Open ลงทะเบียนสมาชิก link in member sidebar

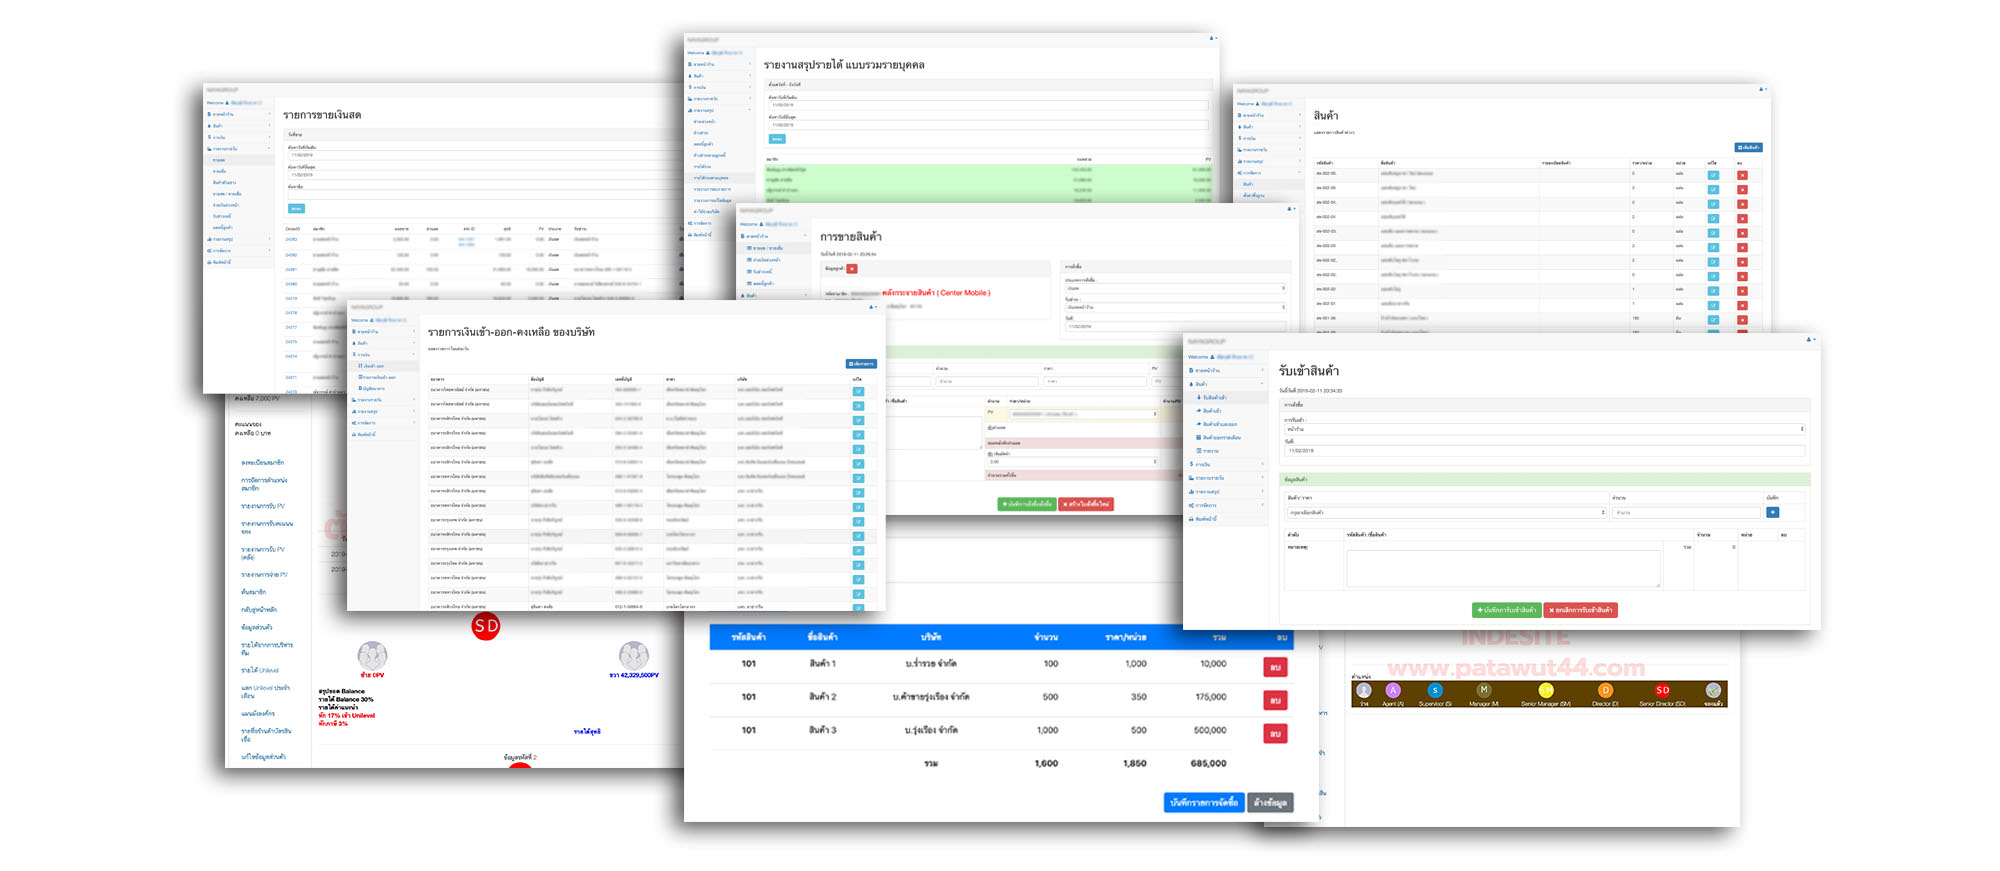(263, 463)
